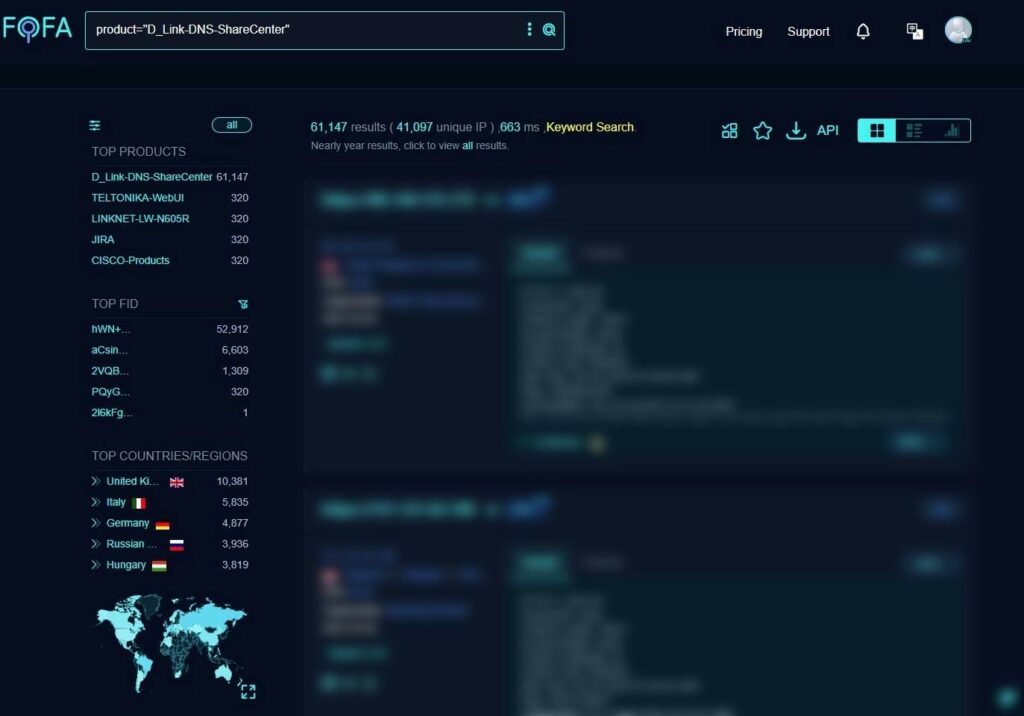Open the Pricing page

pyautogui.click(x=743, y=32)
